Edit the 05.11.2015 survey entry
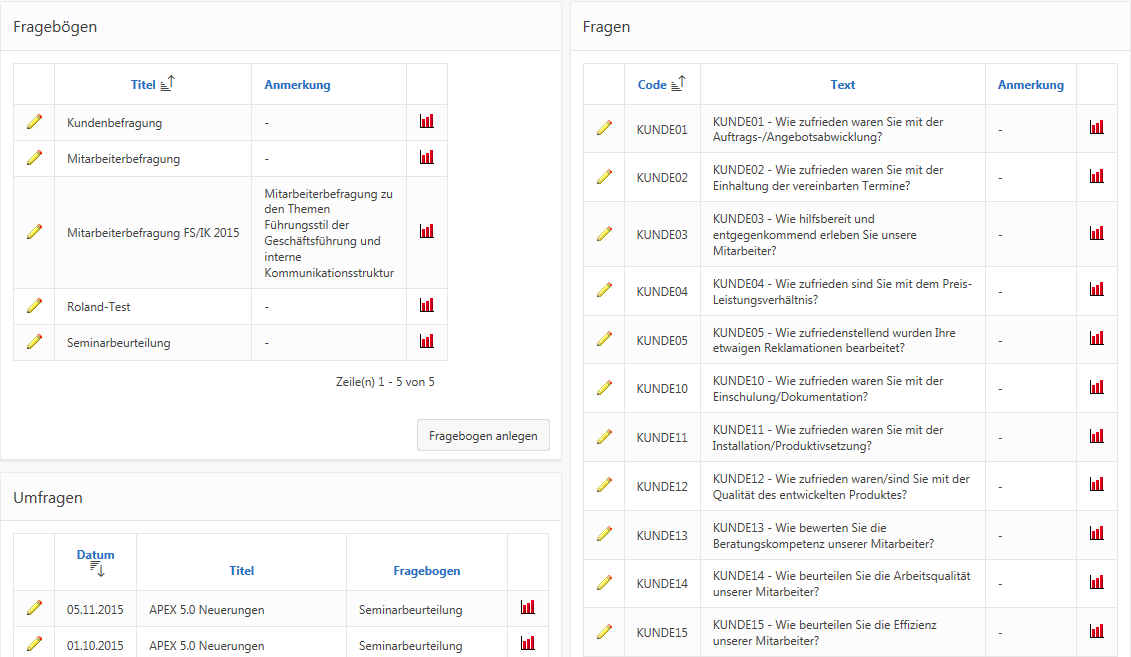Image resolution: width=1131 pixels, height=657 pixels. [x=34, y=608]
